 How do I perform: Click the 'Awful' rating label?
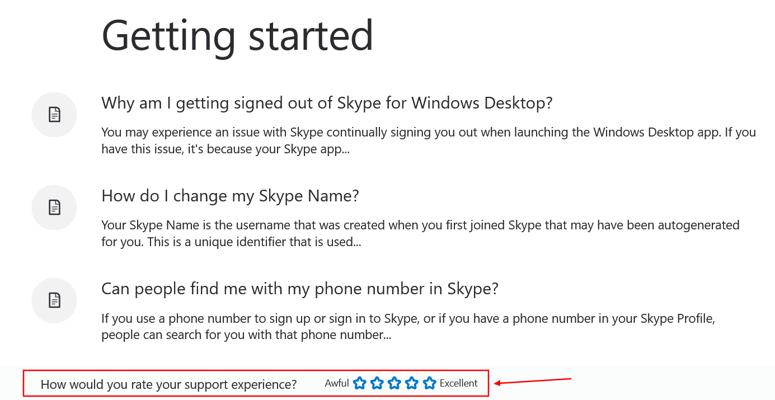point(337,383)
